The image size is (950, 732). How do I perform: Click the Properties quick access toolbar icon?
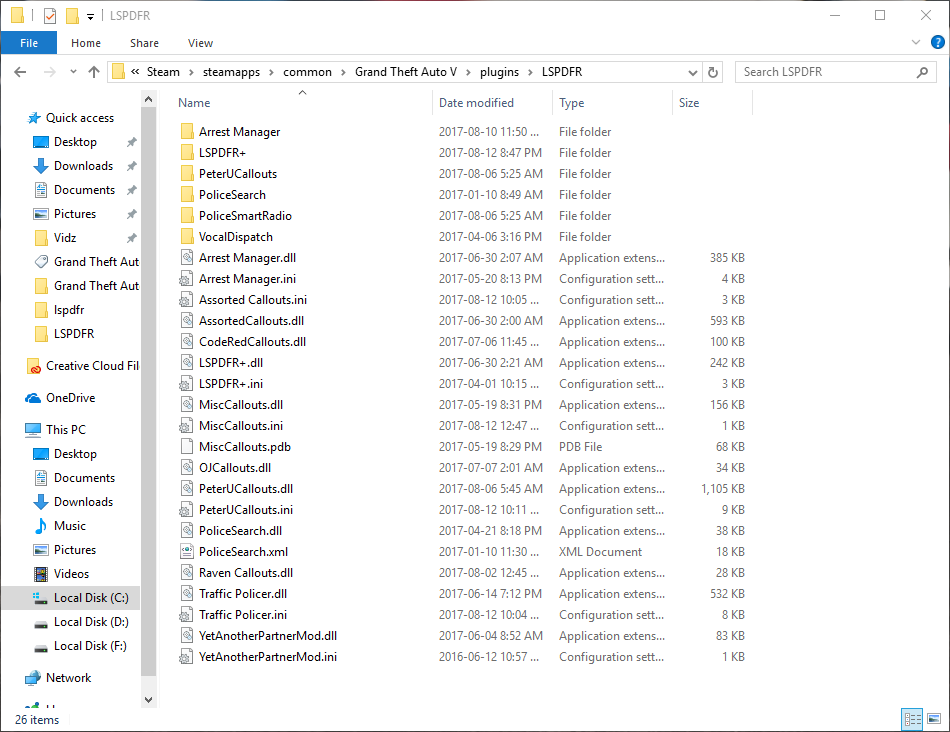pos(50,16)
